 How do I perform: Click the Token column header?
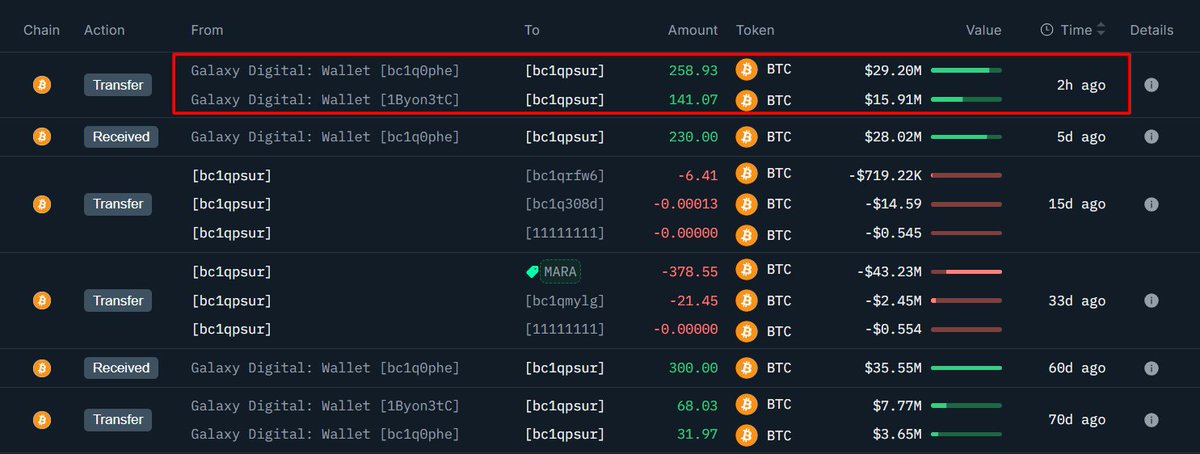755,30
